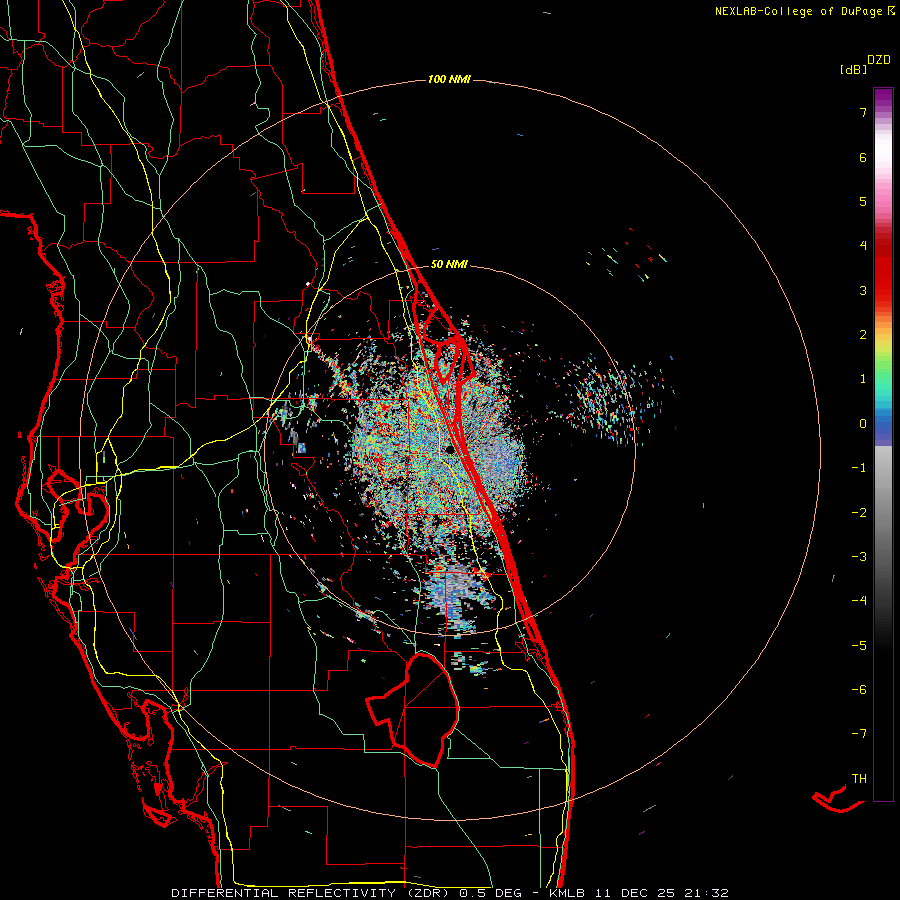900x900 pixels.
Task: Click the -1 value on the color scale
Action: click(859, 468)
